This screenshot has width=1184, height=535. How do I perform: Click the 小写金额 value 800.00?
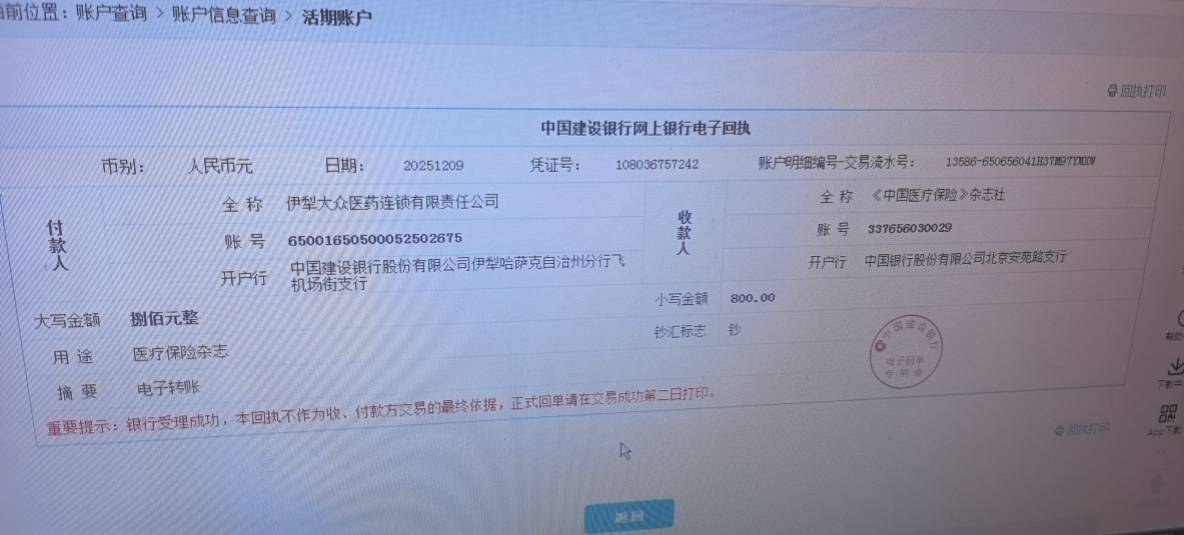752,298
